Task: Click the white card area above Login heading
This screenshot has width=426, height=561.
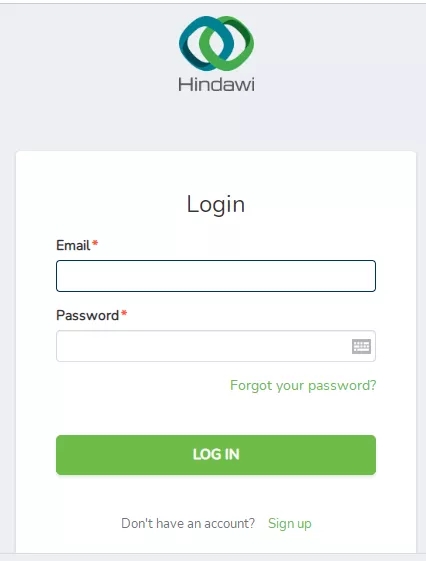Action: (216, 171)
